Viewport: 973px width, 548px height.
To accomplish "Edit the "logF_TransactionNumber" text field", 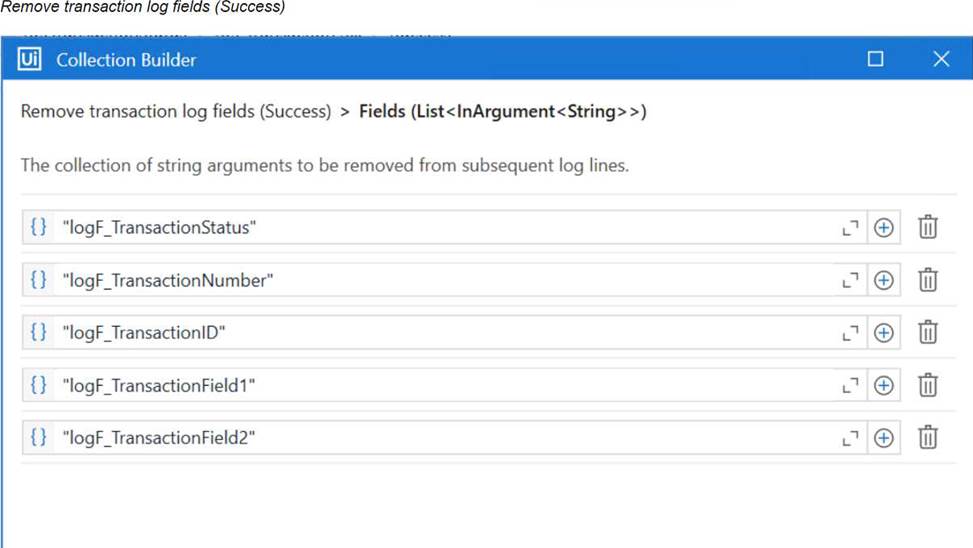I will click(x=444, y=281).
